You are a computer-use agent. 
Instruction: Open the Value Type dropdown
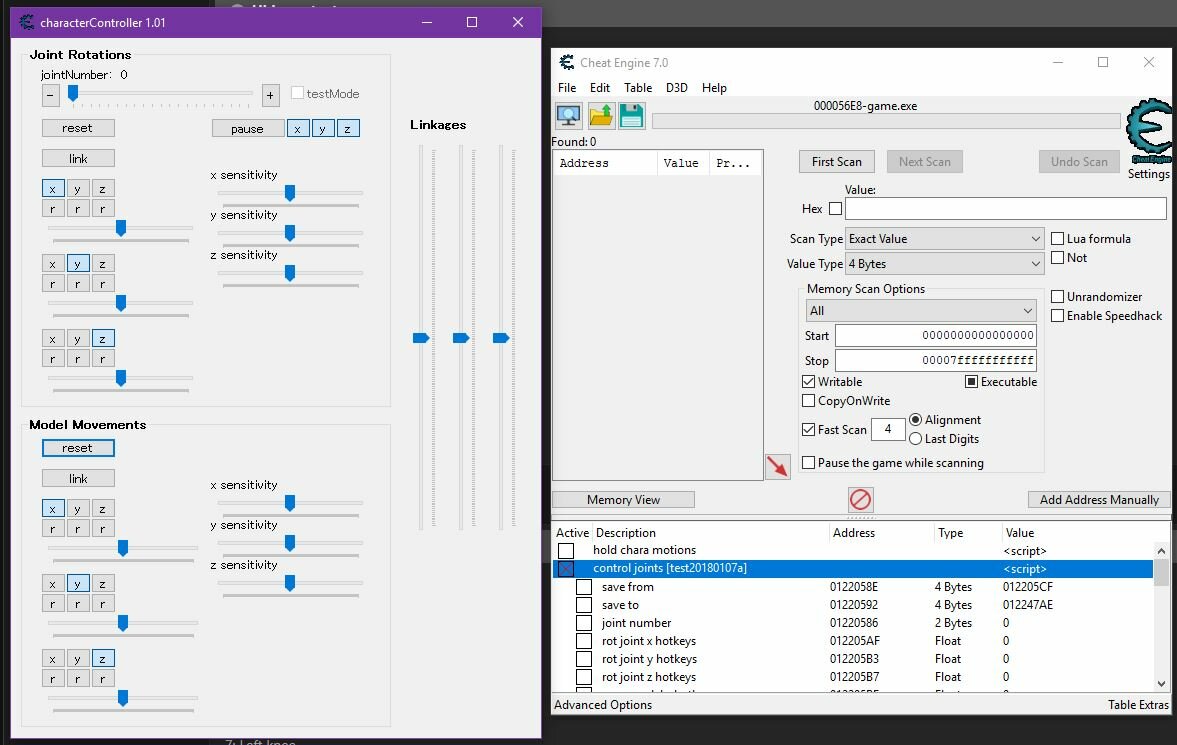point(944,264)
